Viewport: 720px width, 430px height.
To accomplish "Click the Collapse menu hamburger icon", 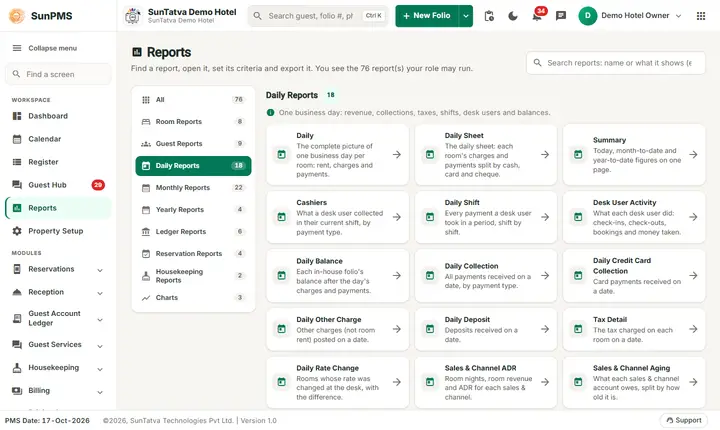I will pos(17,48).
